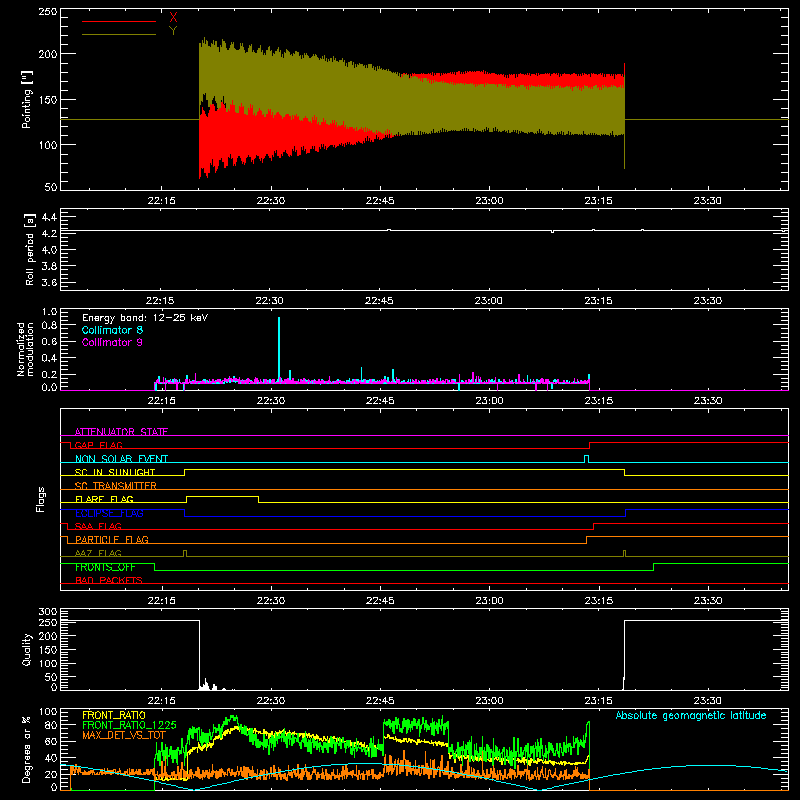Click the NON_SOLAR_EVENT cyan pulse near 23:13

coord(586,459)
